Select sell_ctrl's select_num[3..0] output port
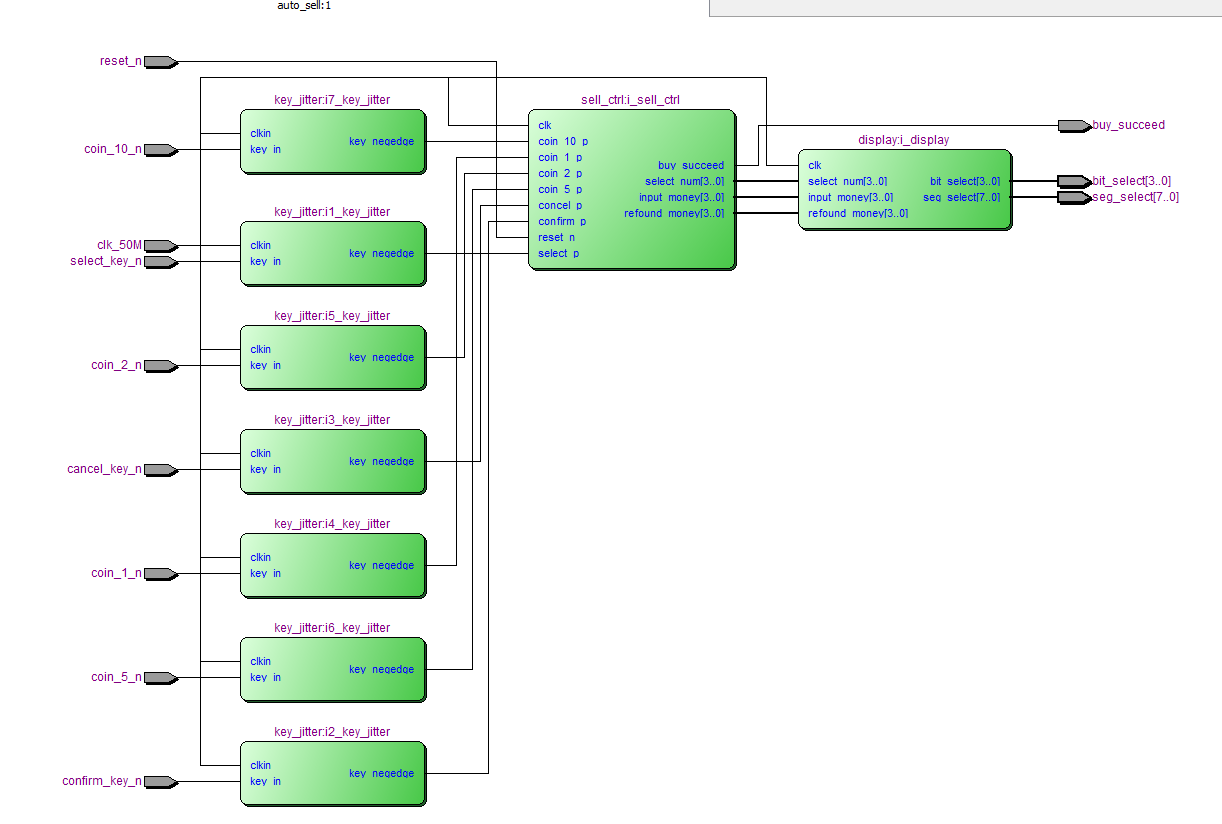The image size is (1222, 824). point(685,182)
